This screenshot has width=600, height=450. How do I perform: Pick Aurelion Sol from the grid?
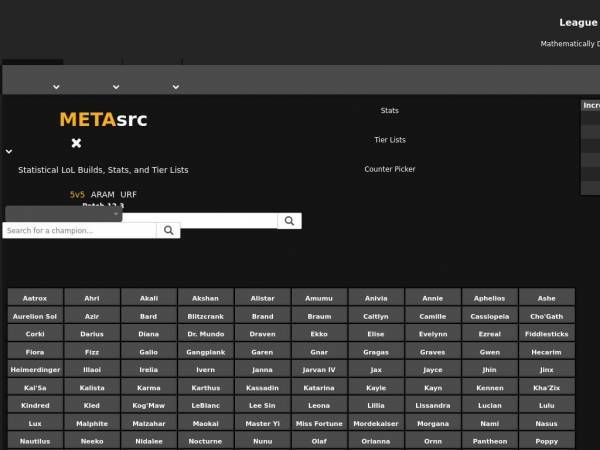click(35, 316)
